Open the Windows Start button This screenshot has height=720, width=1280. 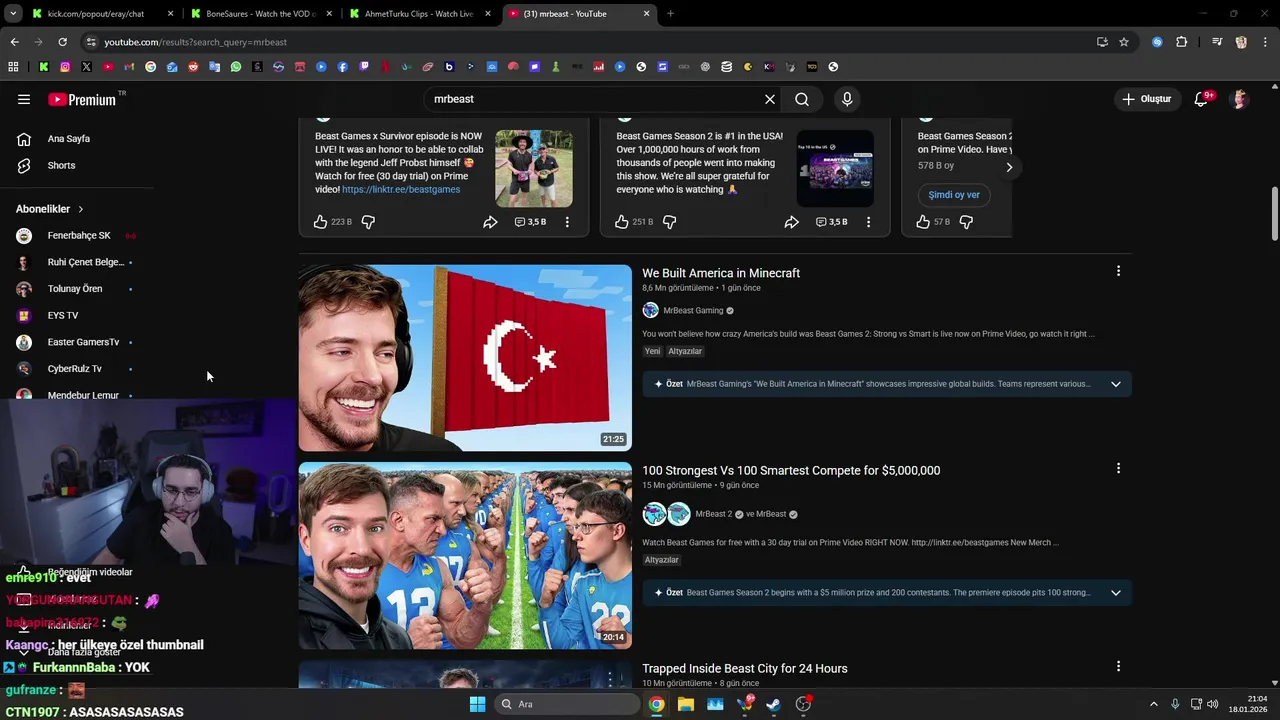pyautogui.click(x=477, y=704)
